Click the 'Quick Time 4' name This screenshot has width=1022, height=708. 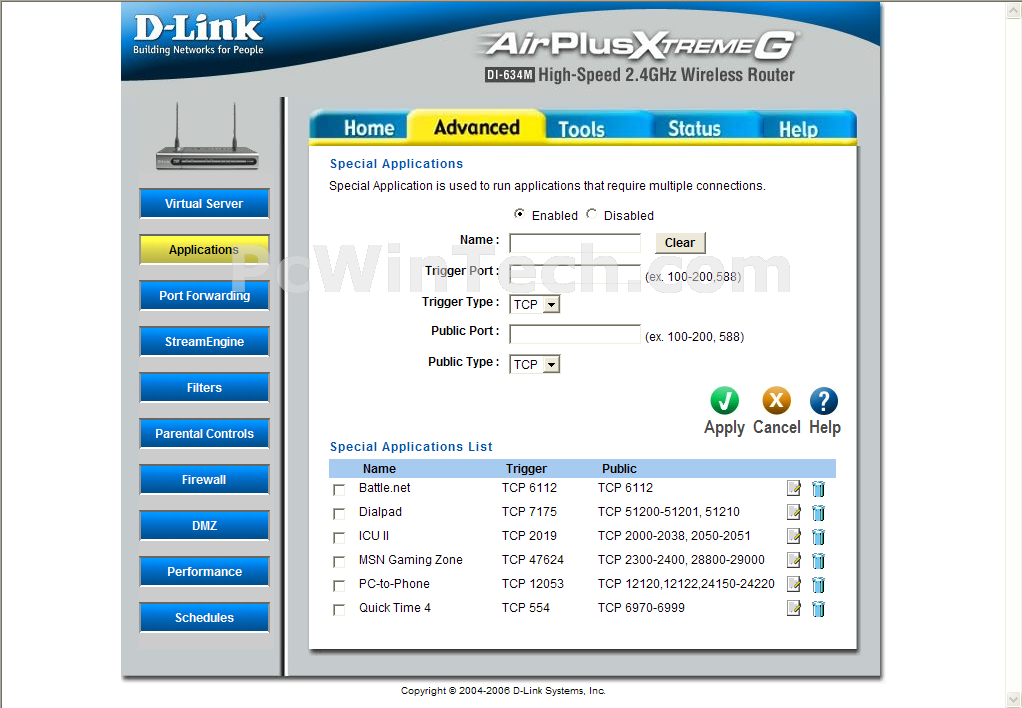394,608
